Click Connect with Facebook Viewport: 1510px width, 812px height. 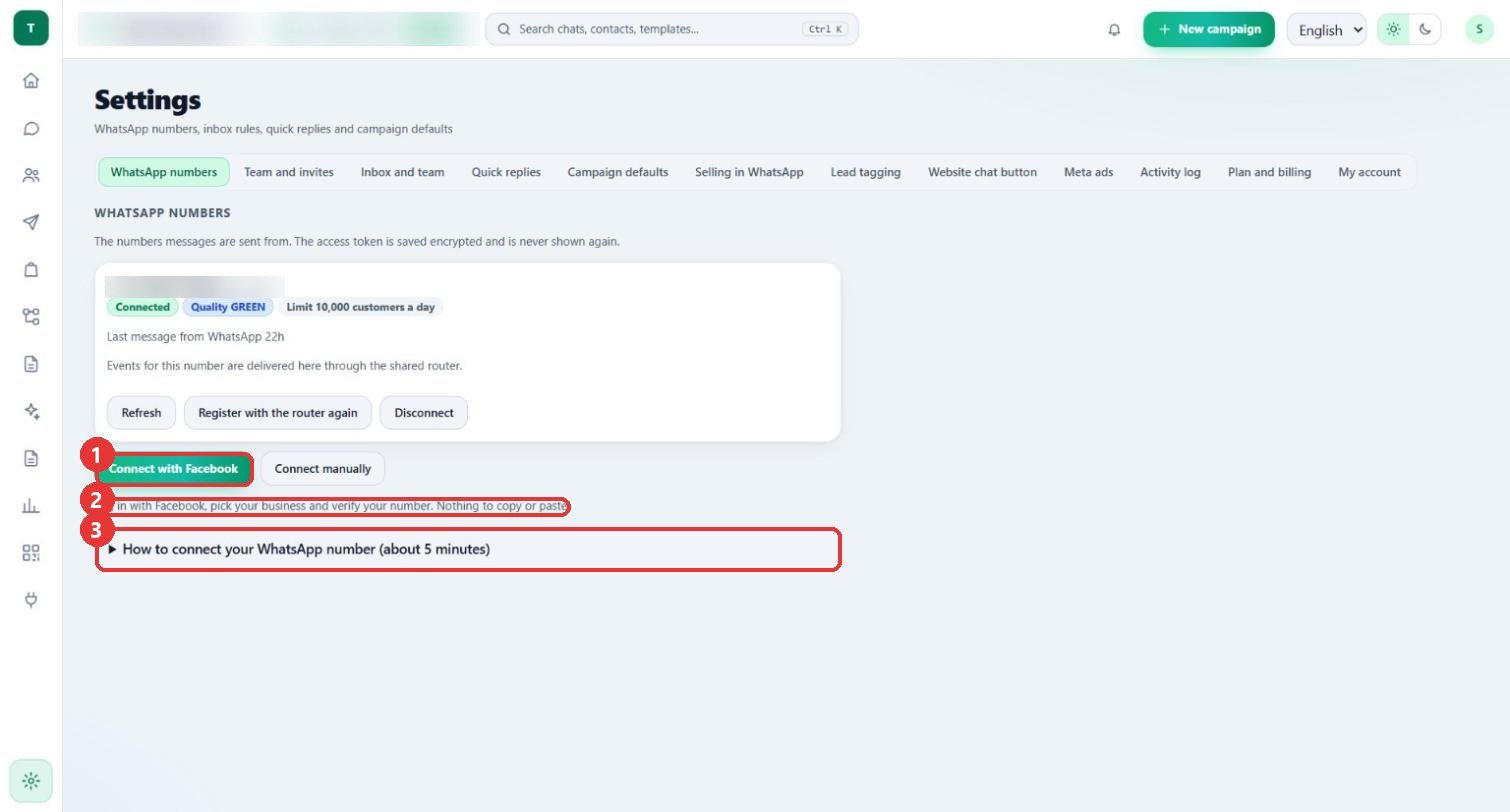click(173, 468)
